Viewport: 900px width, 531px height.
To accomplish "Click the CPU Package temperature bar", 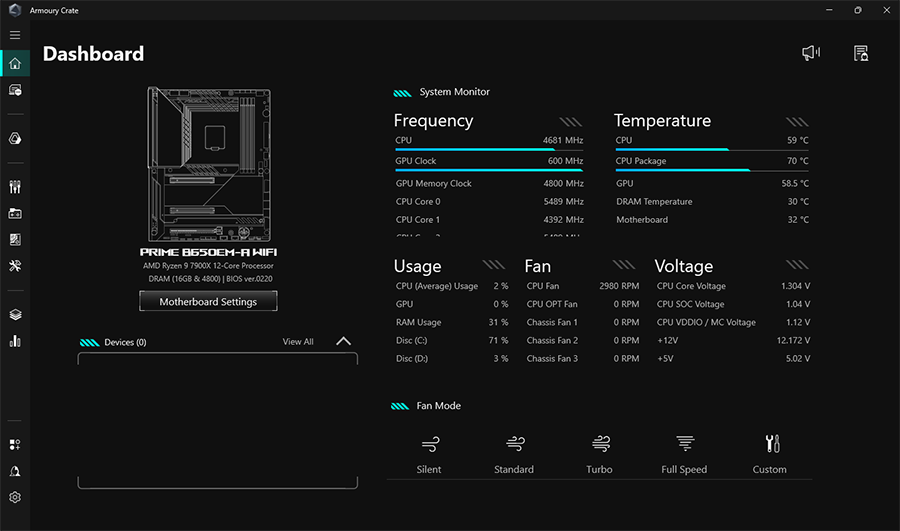I will pyautogui.click(x=712, y=170).
